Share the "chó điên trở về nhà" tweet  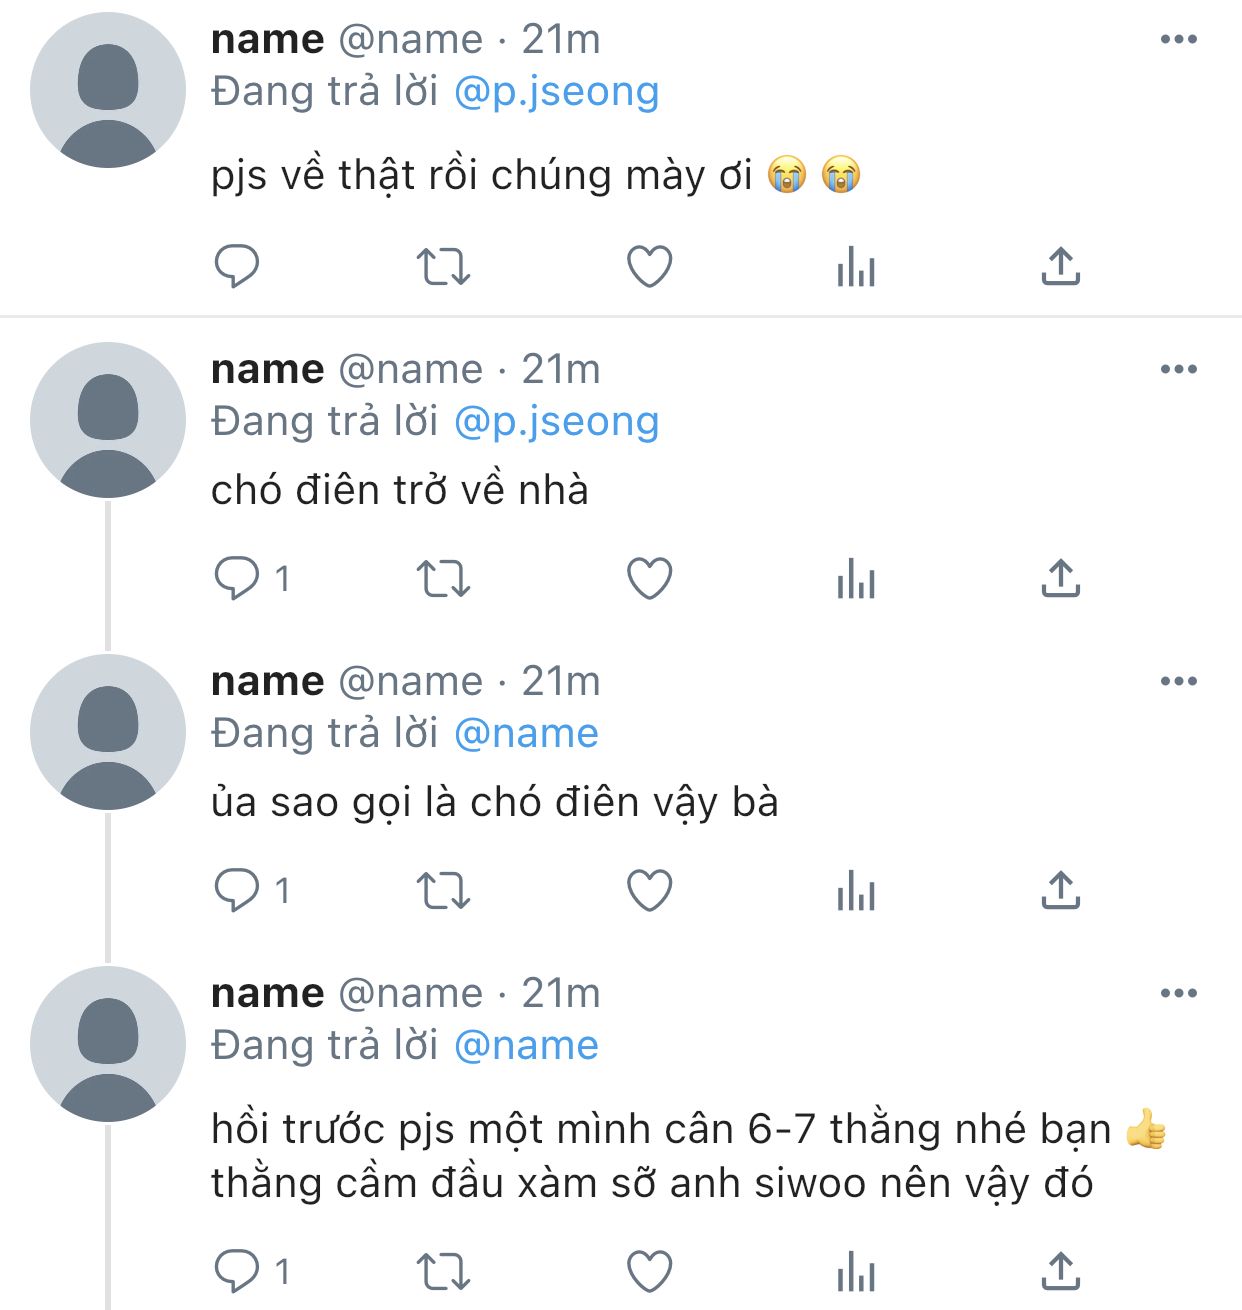coord(1060,578)
